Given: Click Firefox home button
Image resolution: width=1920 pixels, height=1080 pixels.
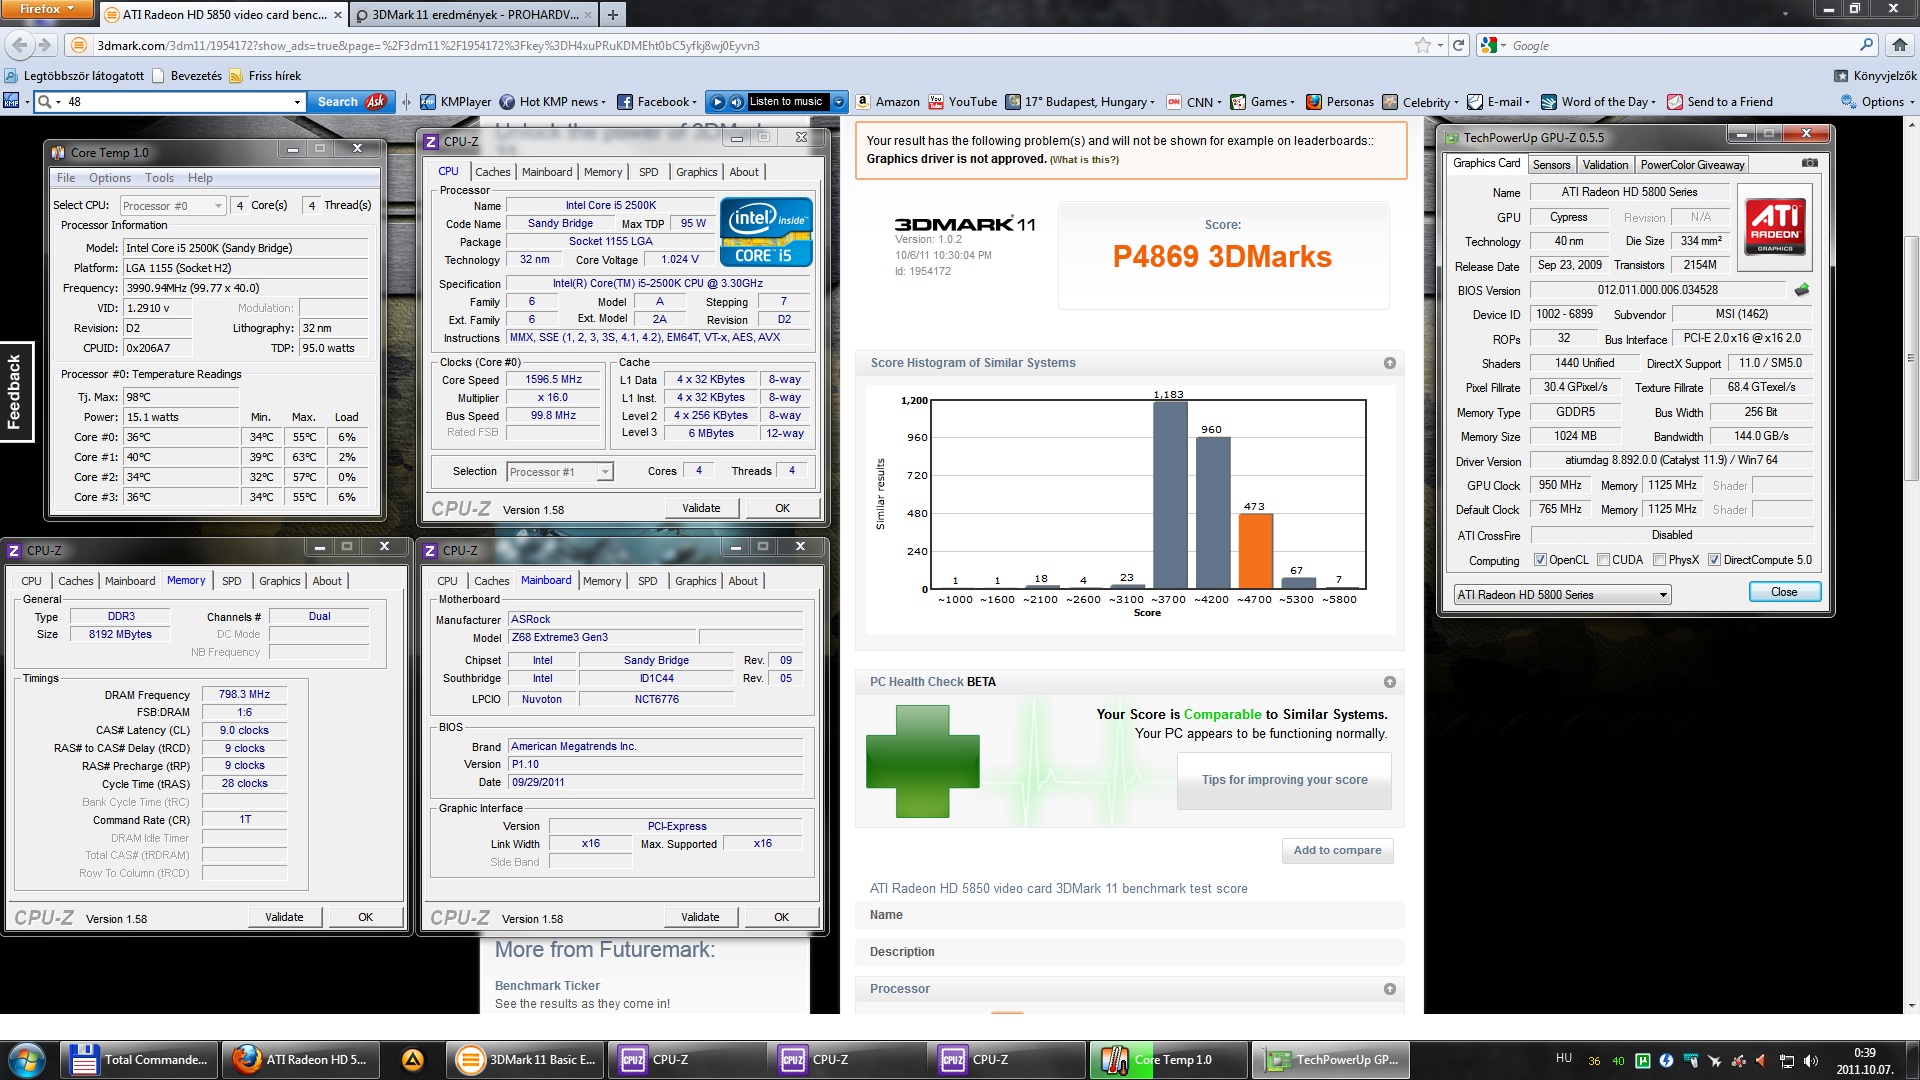Looking at the screenshot, I should [x=1899, y=45].
